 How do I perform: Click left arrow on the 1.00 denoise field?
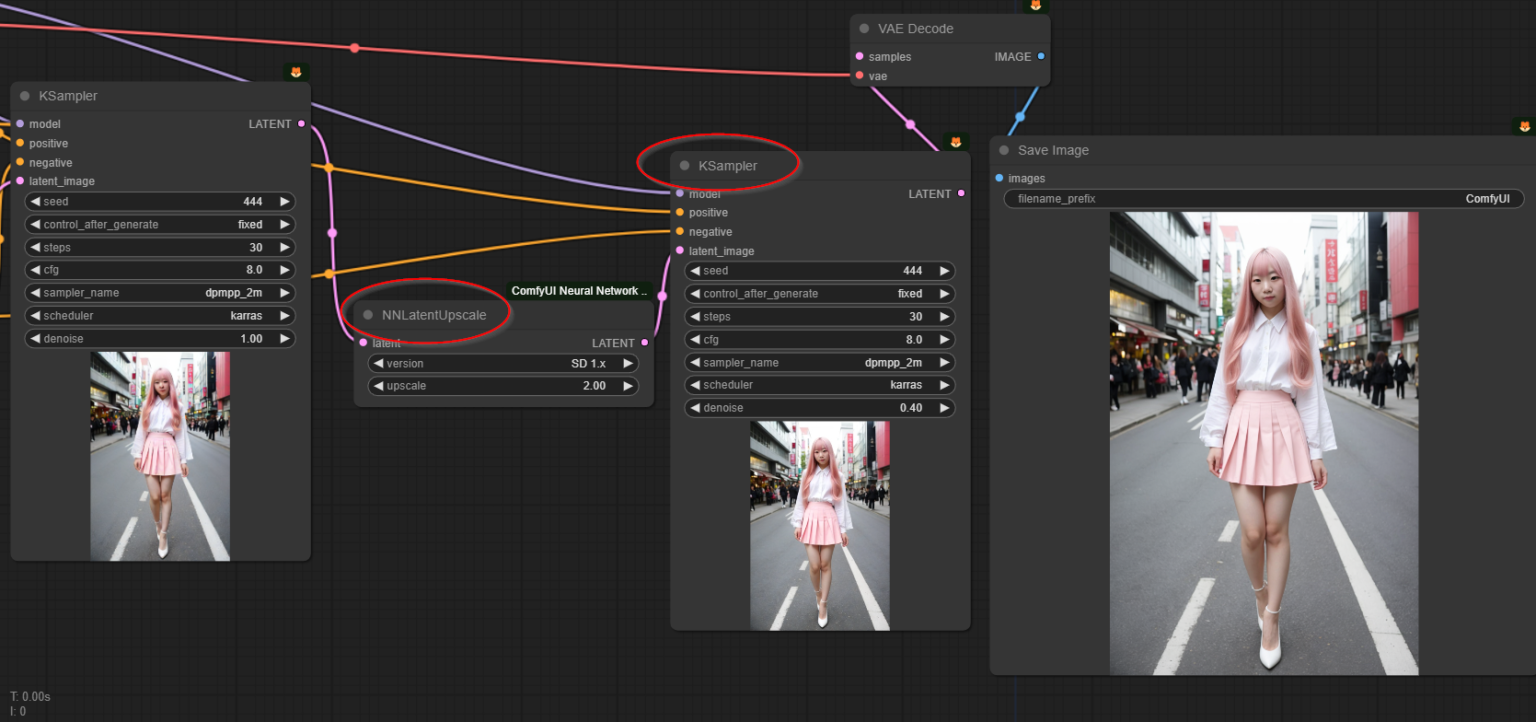(x=35, y=339)
